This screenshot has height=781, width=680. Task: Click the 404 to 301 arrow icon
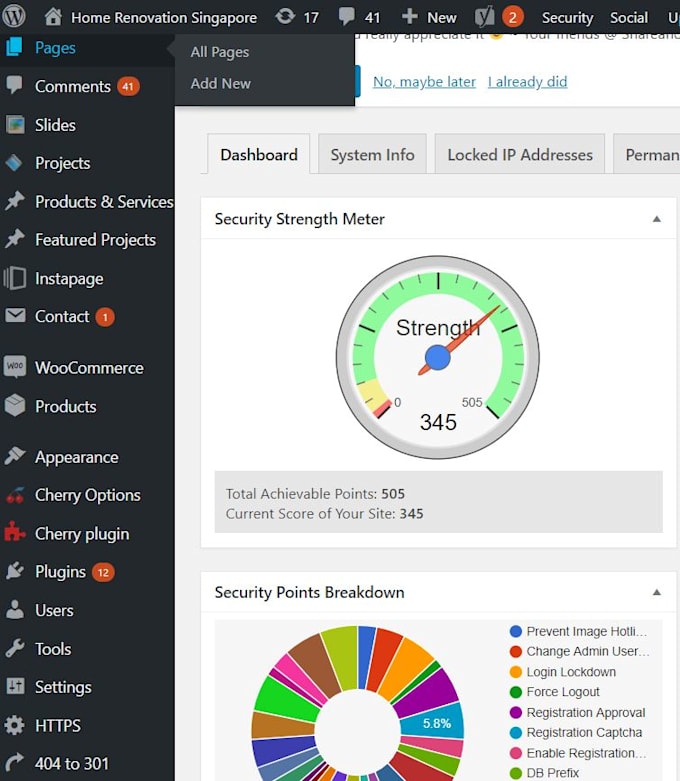pos(14,763)
